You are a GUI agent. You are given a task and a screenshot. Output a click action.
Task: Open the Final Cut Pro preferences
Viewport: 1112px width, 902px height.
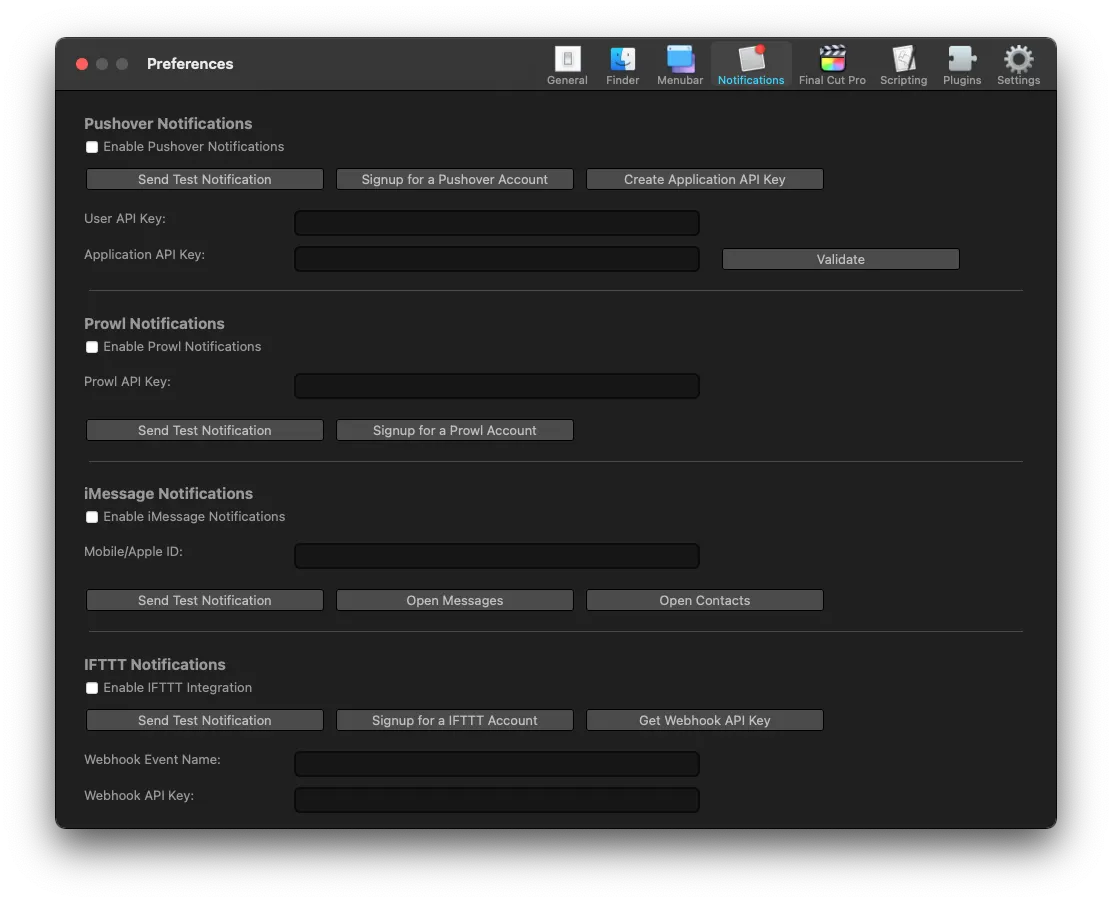[832, 65]
